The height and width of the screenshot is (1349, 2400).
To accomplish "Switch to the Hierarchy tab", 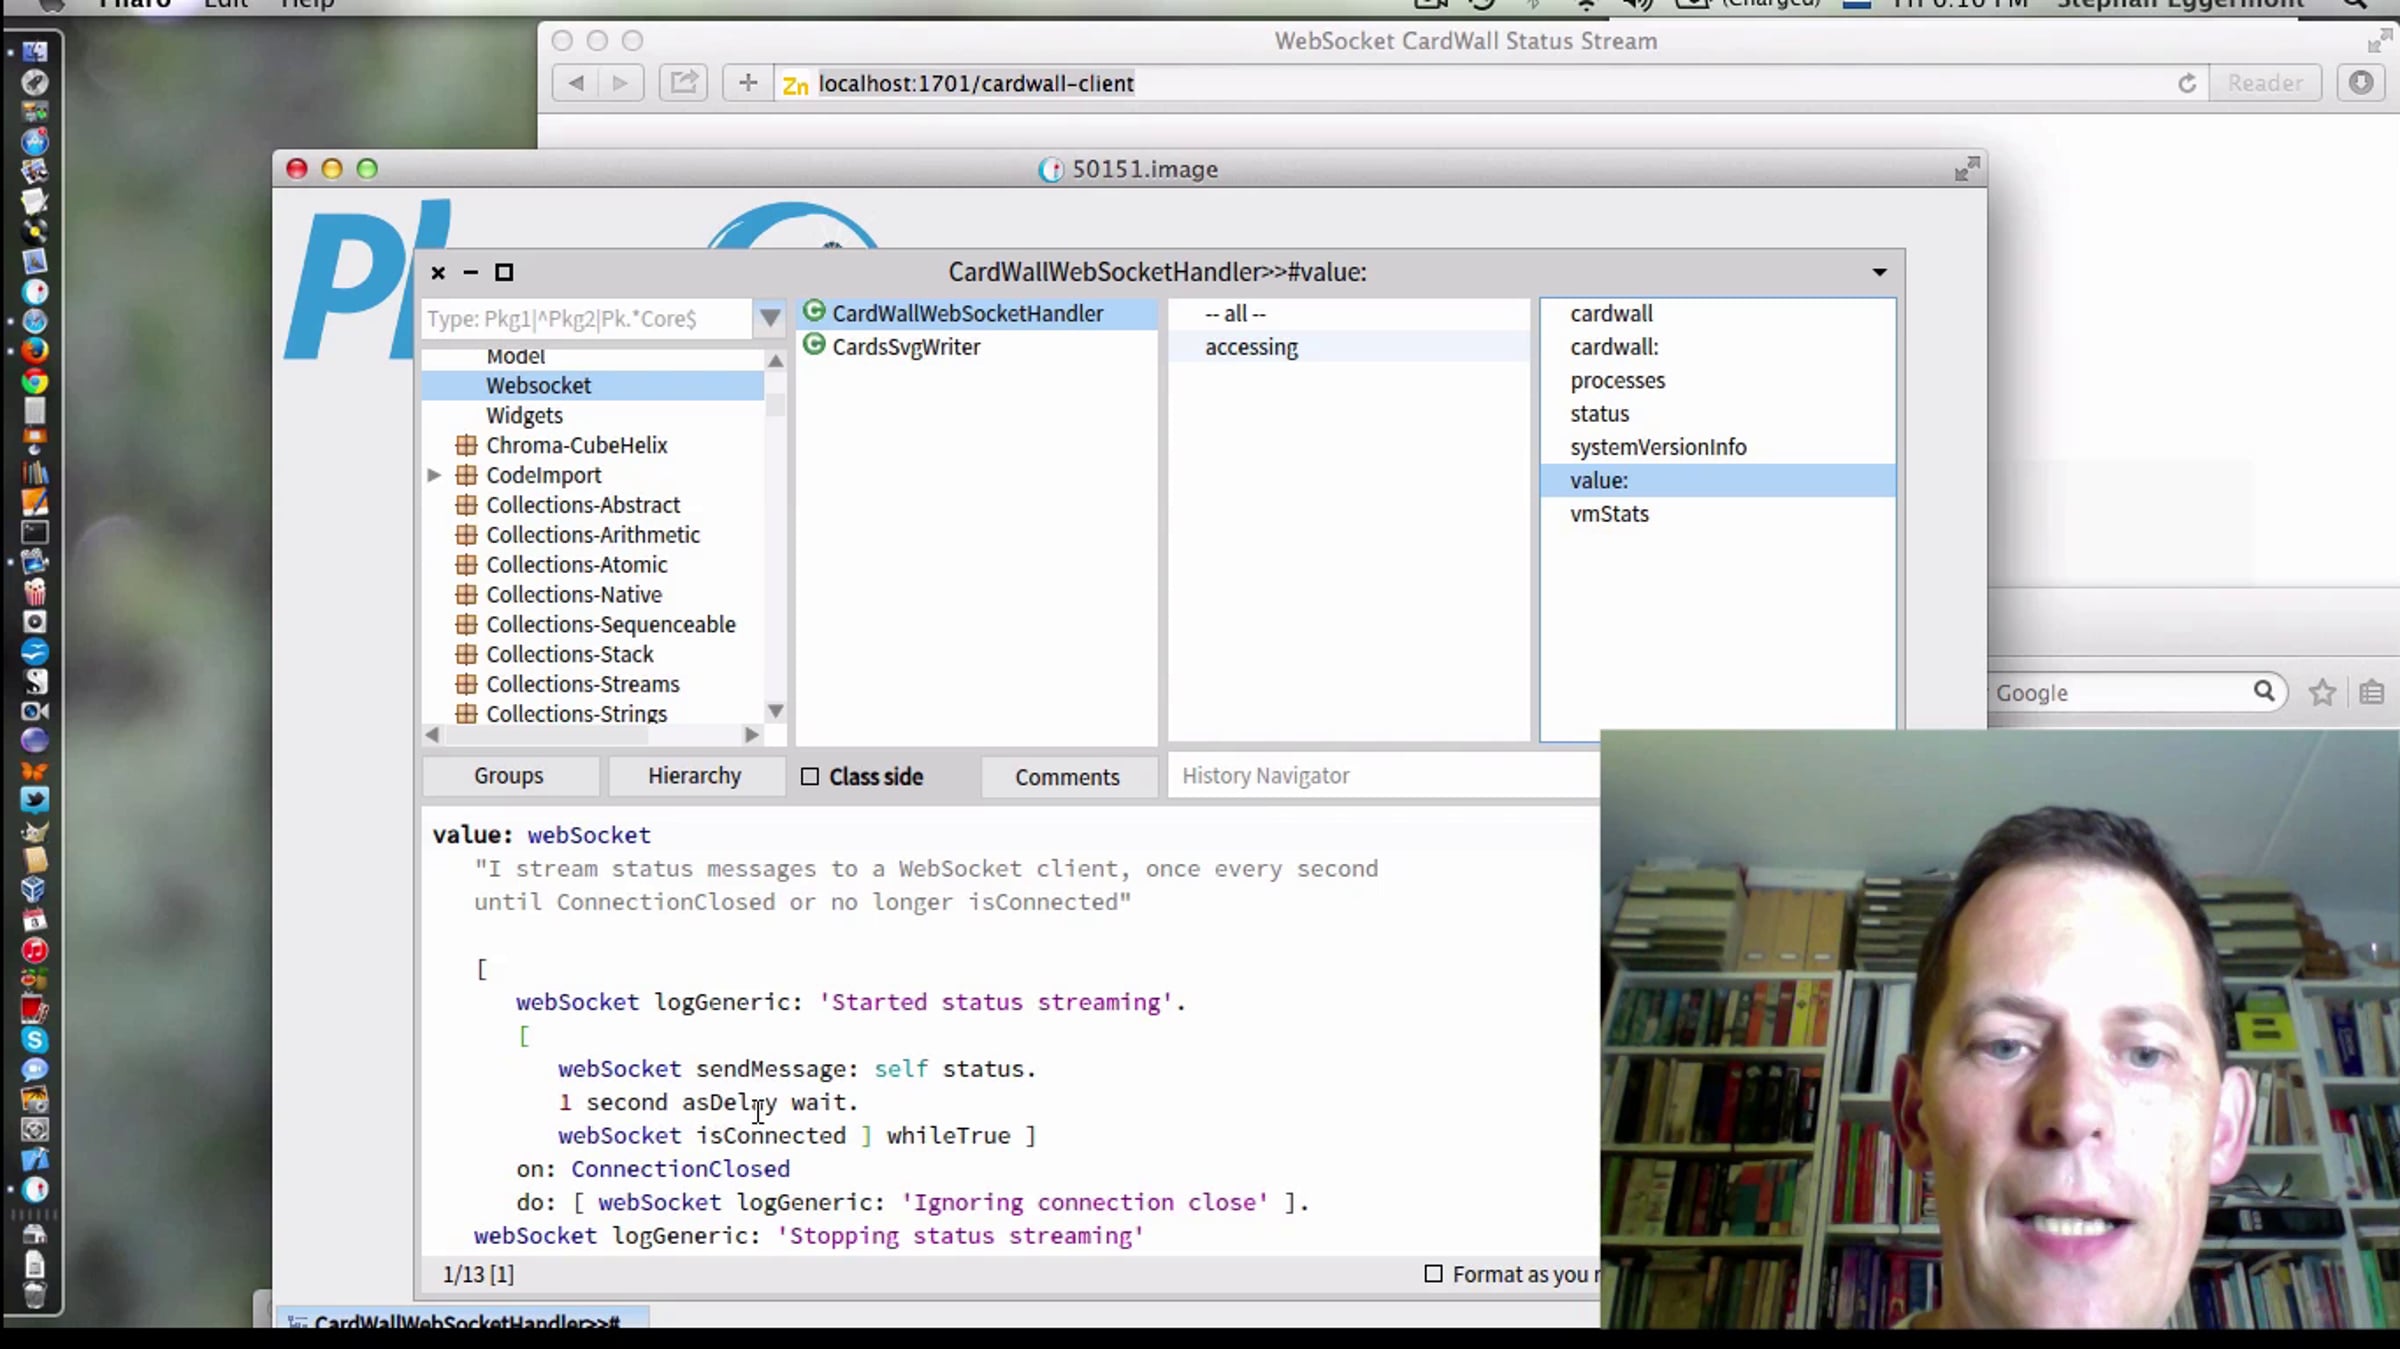I will tap(695, 776).
